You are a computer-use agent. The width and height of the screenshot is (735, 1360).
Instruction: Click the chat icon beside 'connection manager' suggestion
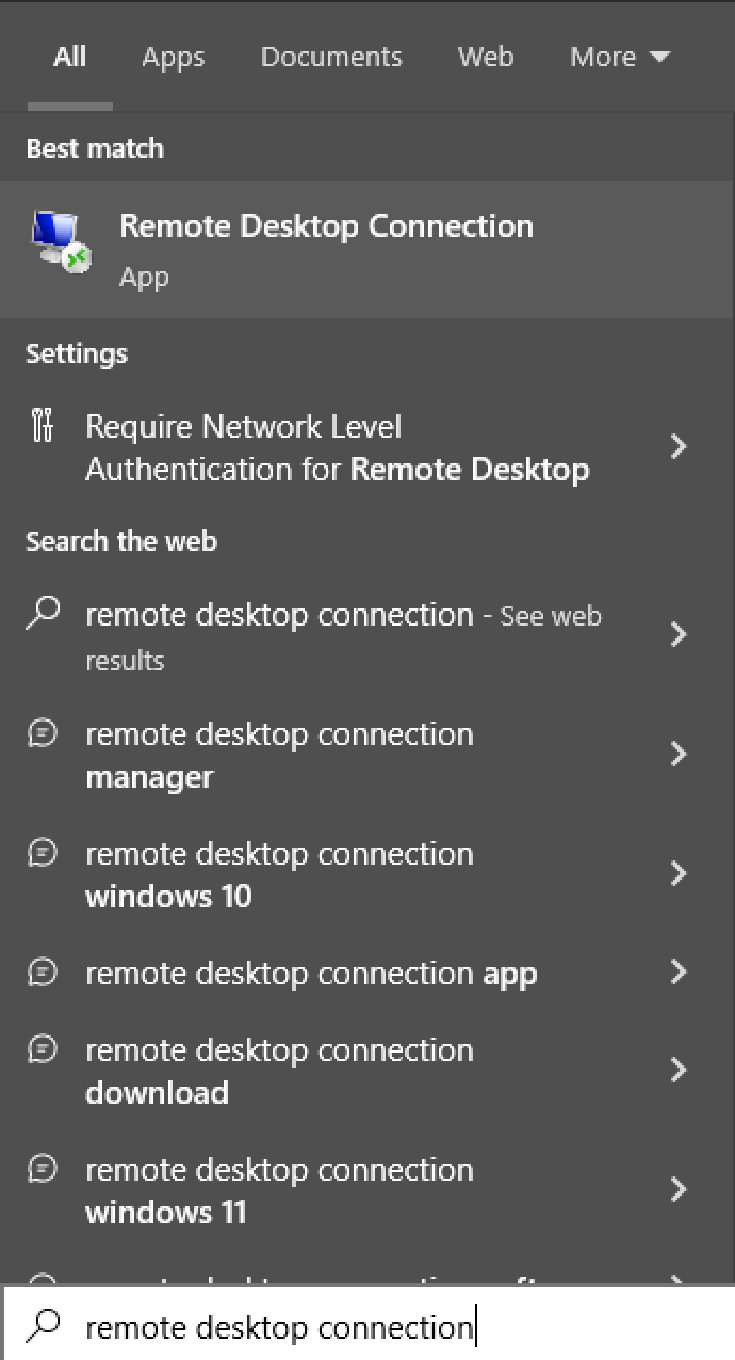coord(42,734)
